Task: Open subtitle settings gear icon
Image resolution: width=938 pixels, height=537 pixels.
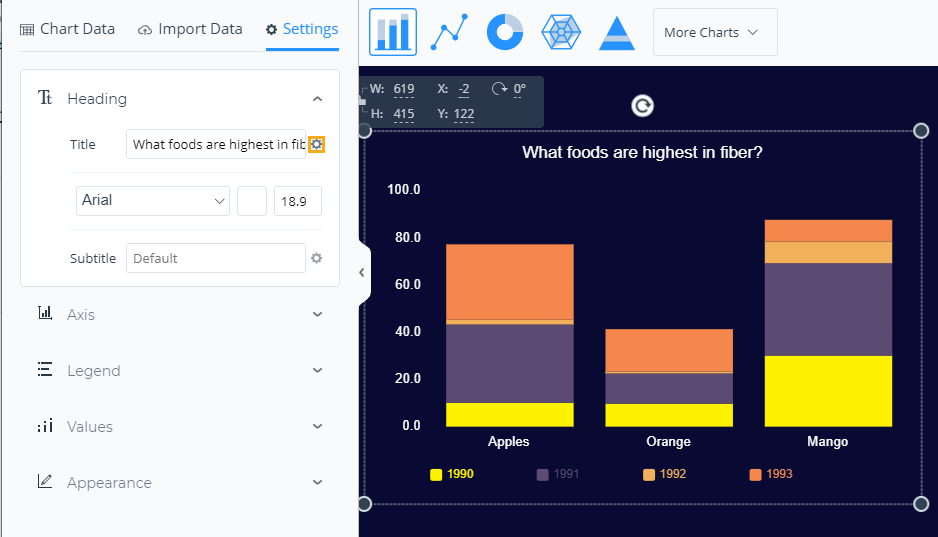Action: pos(317,258)
